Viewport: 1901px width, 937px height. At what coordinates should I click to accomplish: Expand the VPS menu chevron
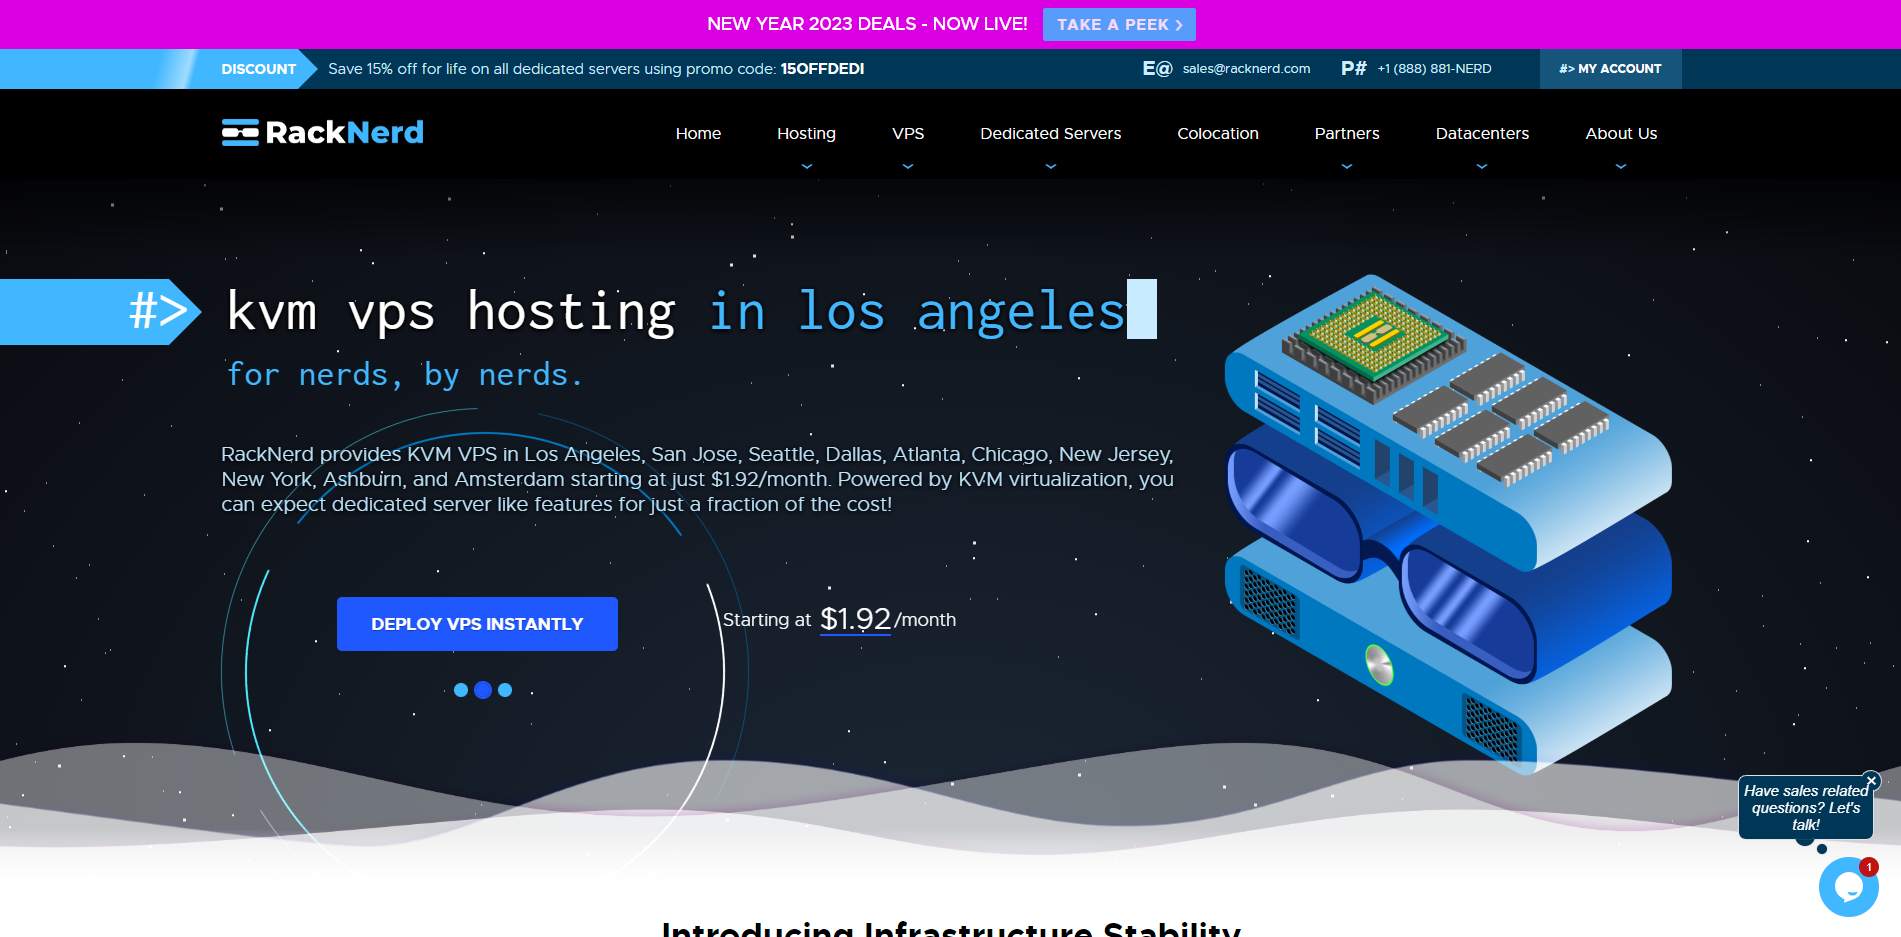click(x=908, y=167)
